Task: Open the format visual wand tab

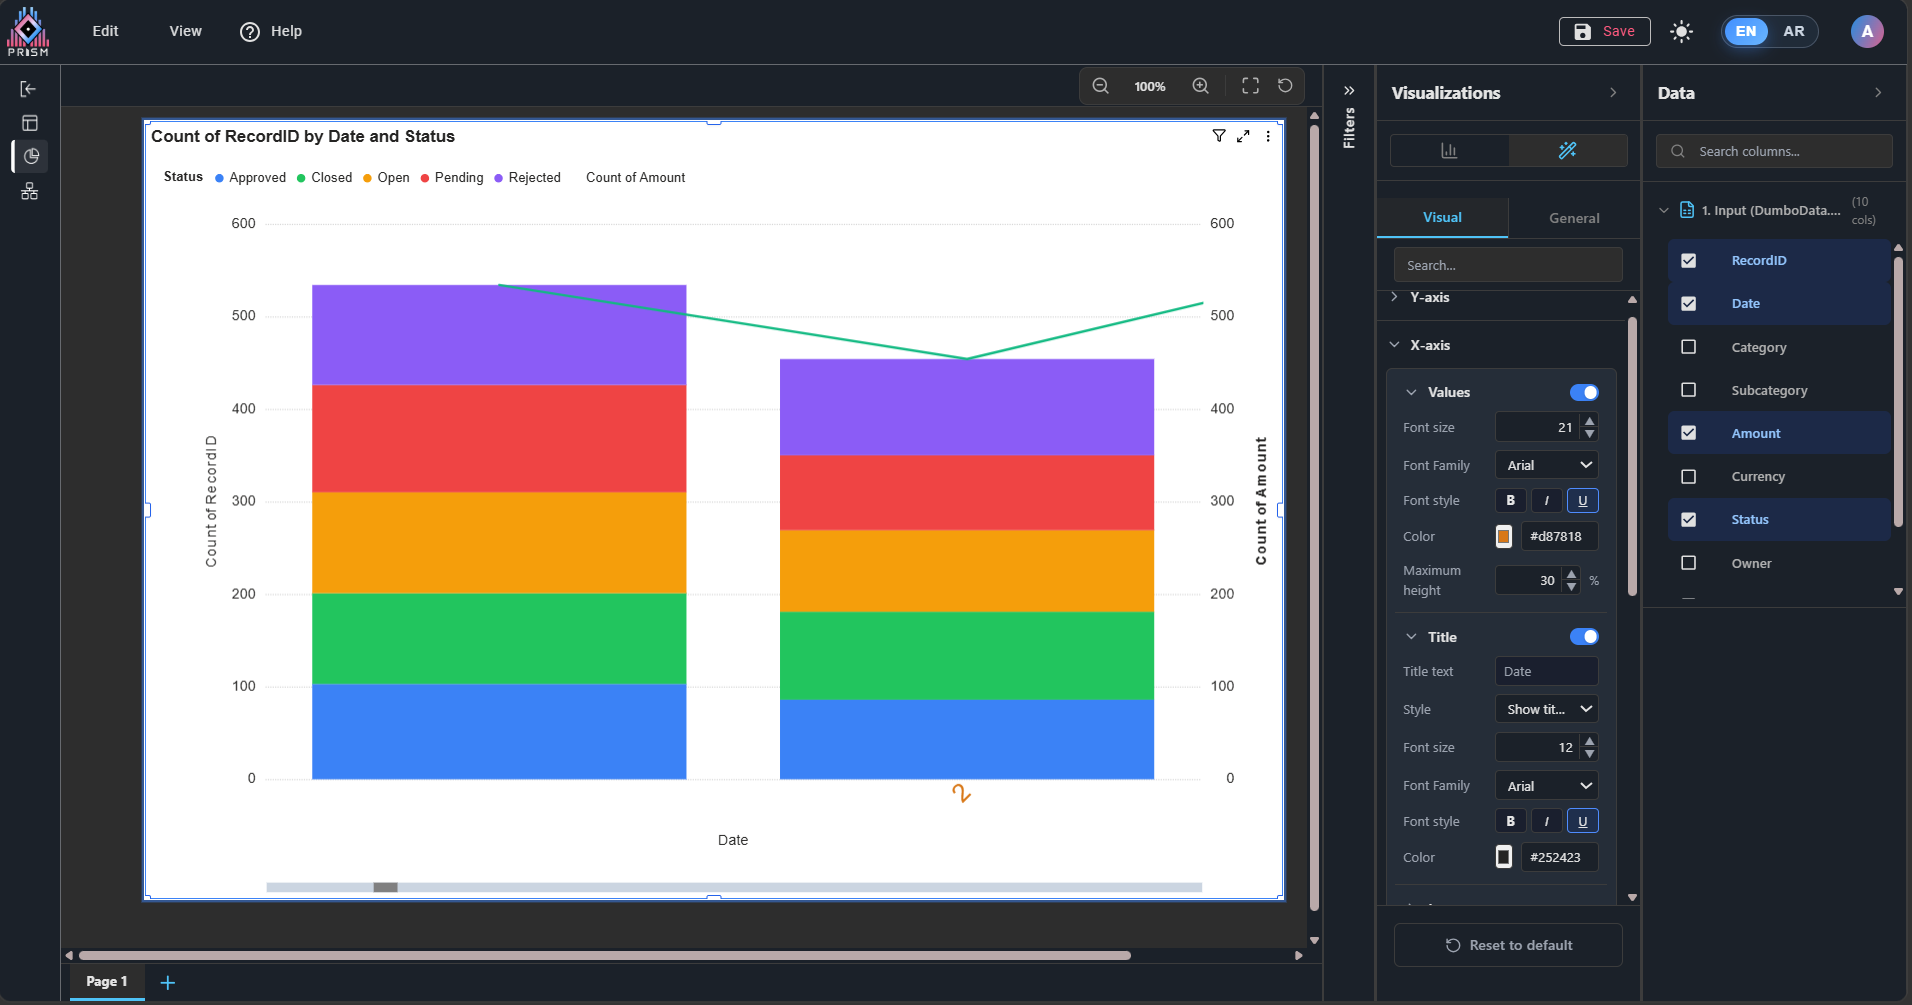Action: (1567, 151)
